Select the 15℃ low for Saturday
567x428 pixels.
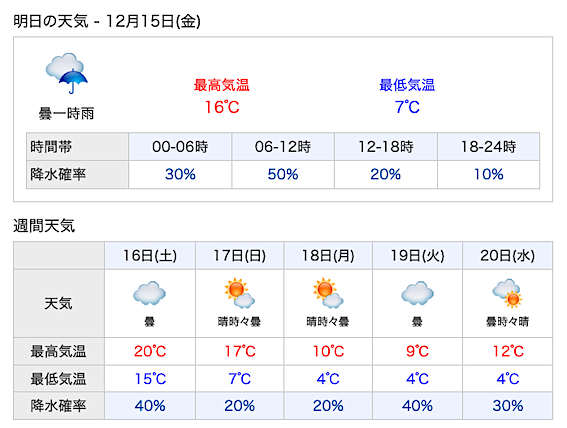(x=150, y=379)
